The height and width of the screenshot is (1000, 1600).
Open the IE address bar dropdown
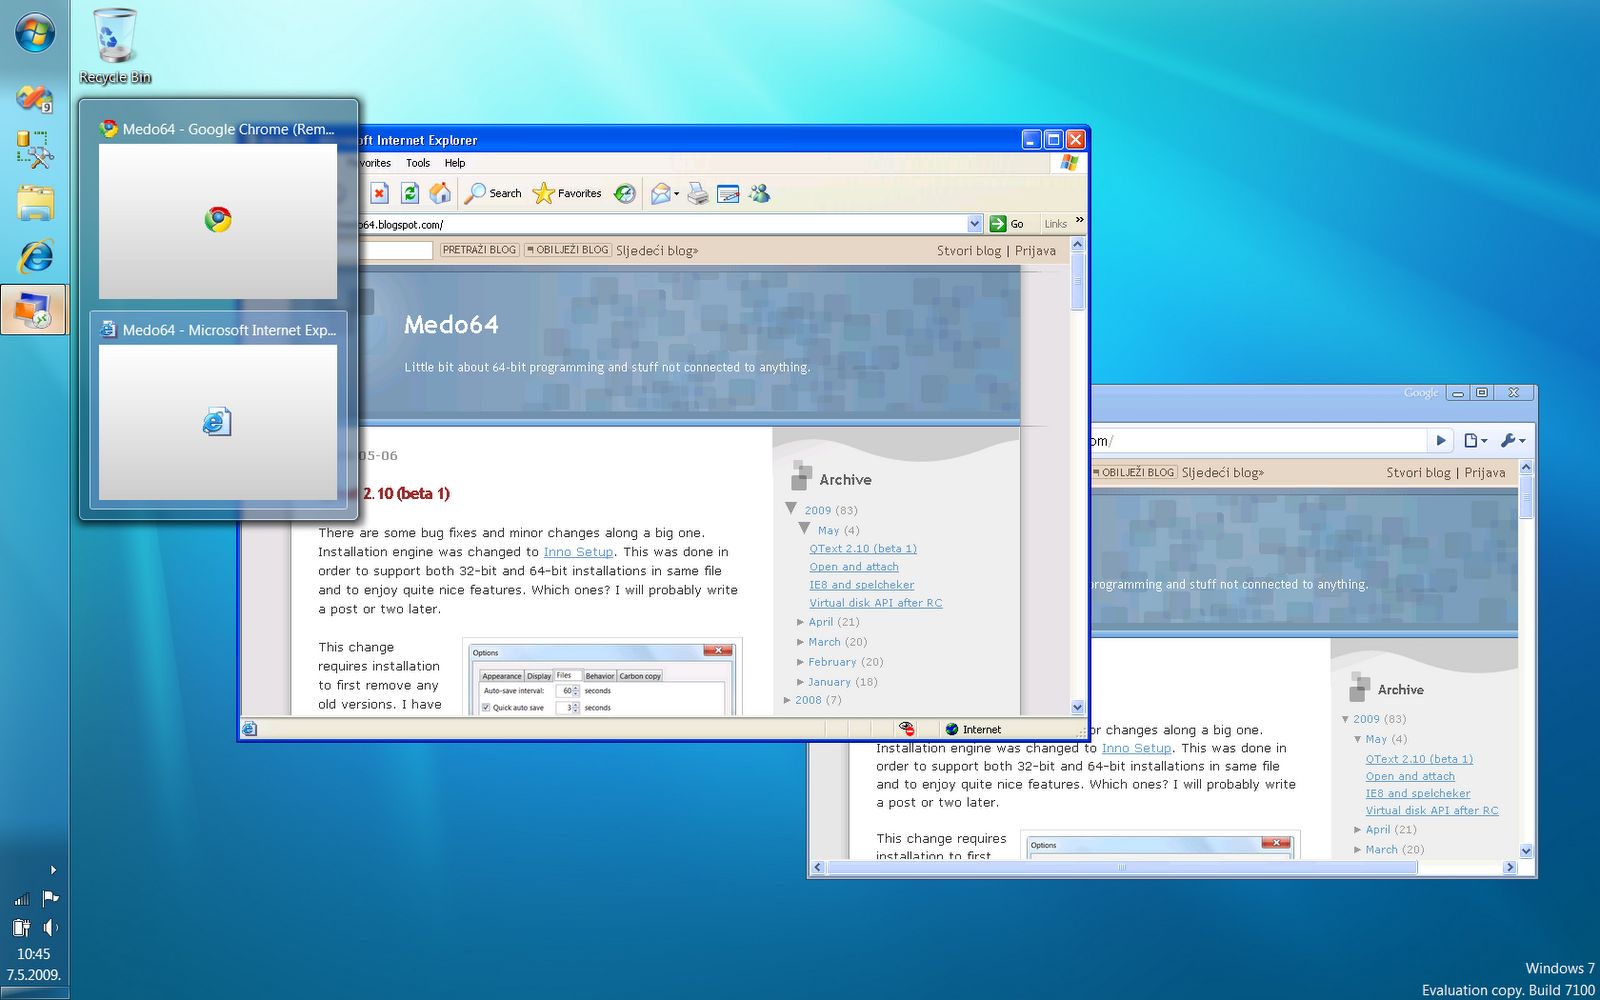coord(975,224)
